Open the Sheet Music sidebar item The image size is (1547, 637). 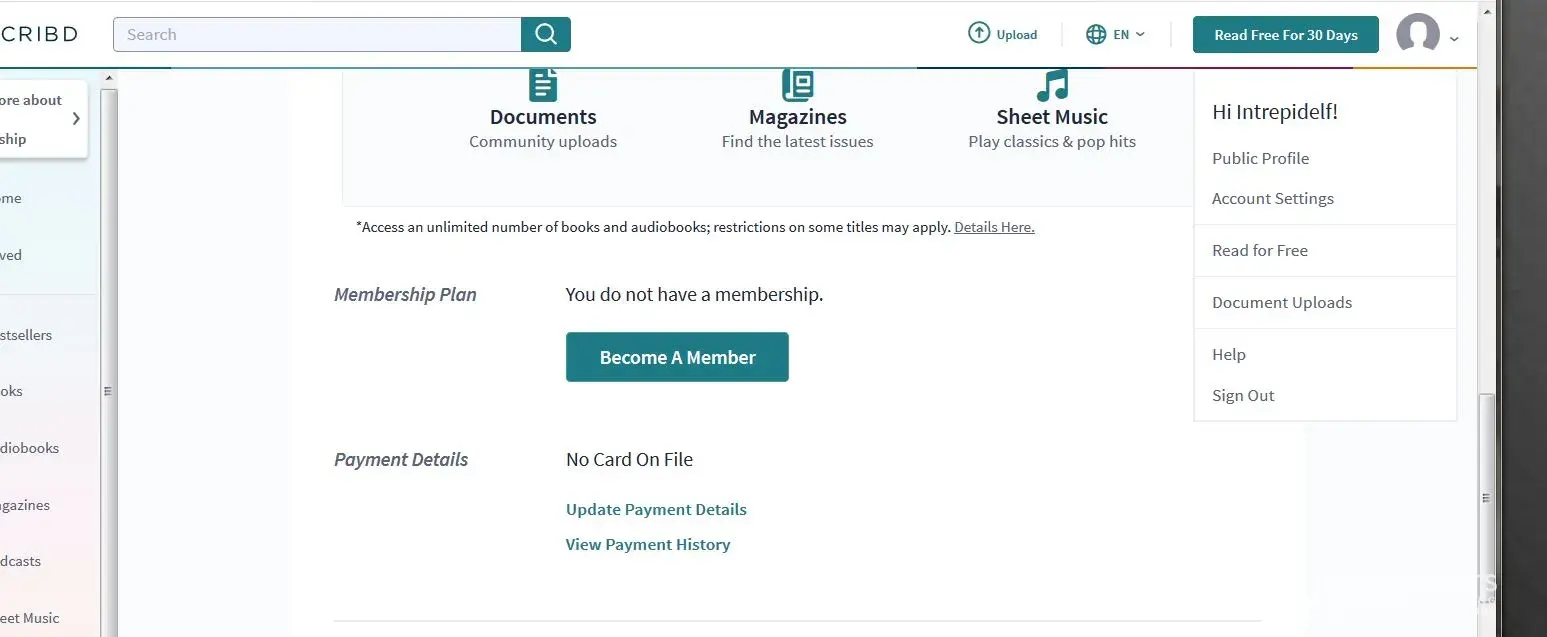pyautogui.click(x=30, y=618)
